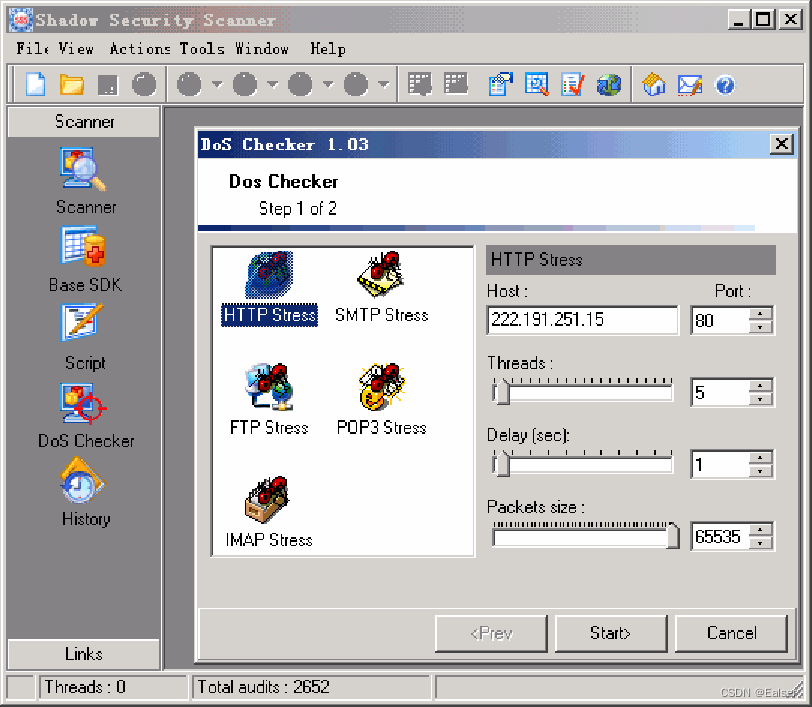Click the Threads value field showing 5
The image size is (812, 707).
[720, 393]
